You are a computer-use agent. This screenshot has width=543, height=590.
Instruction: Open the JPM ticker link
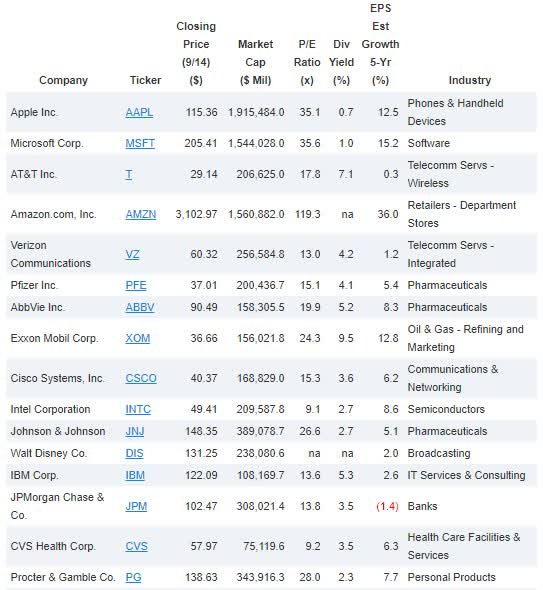(136, 506)
